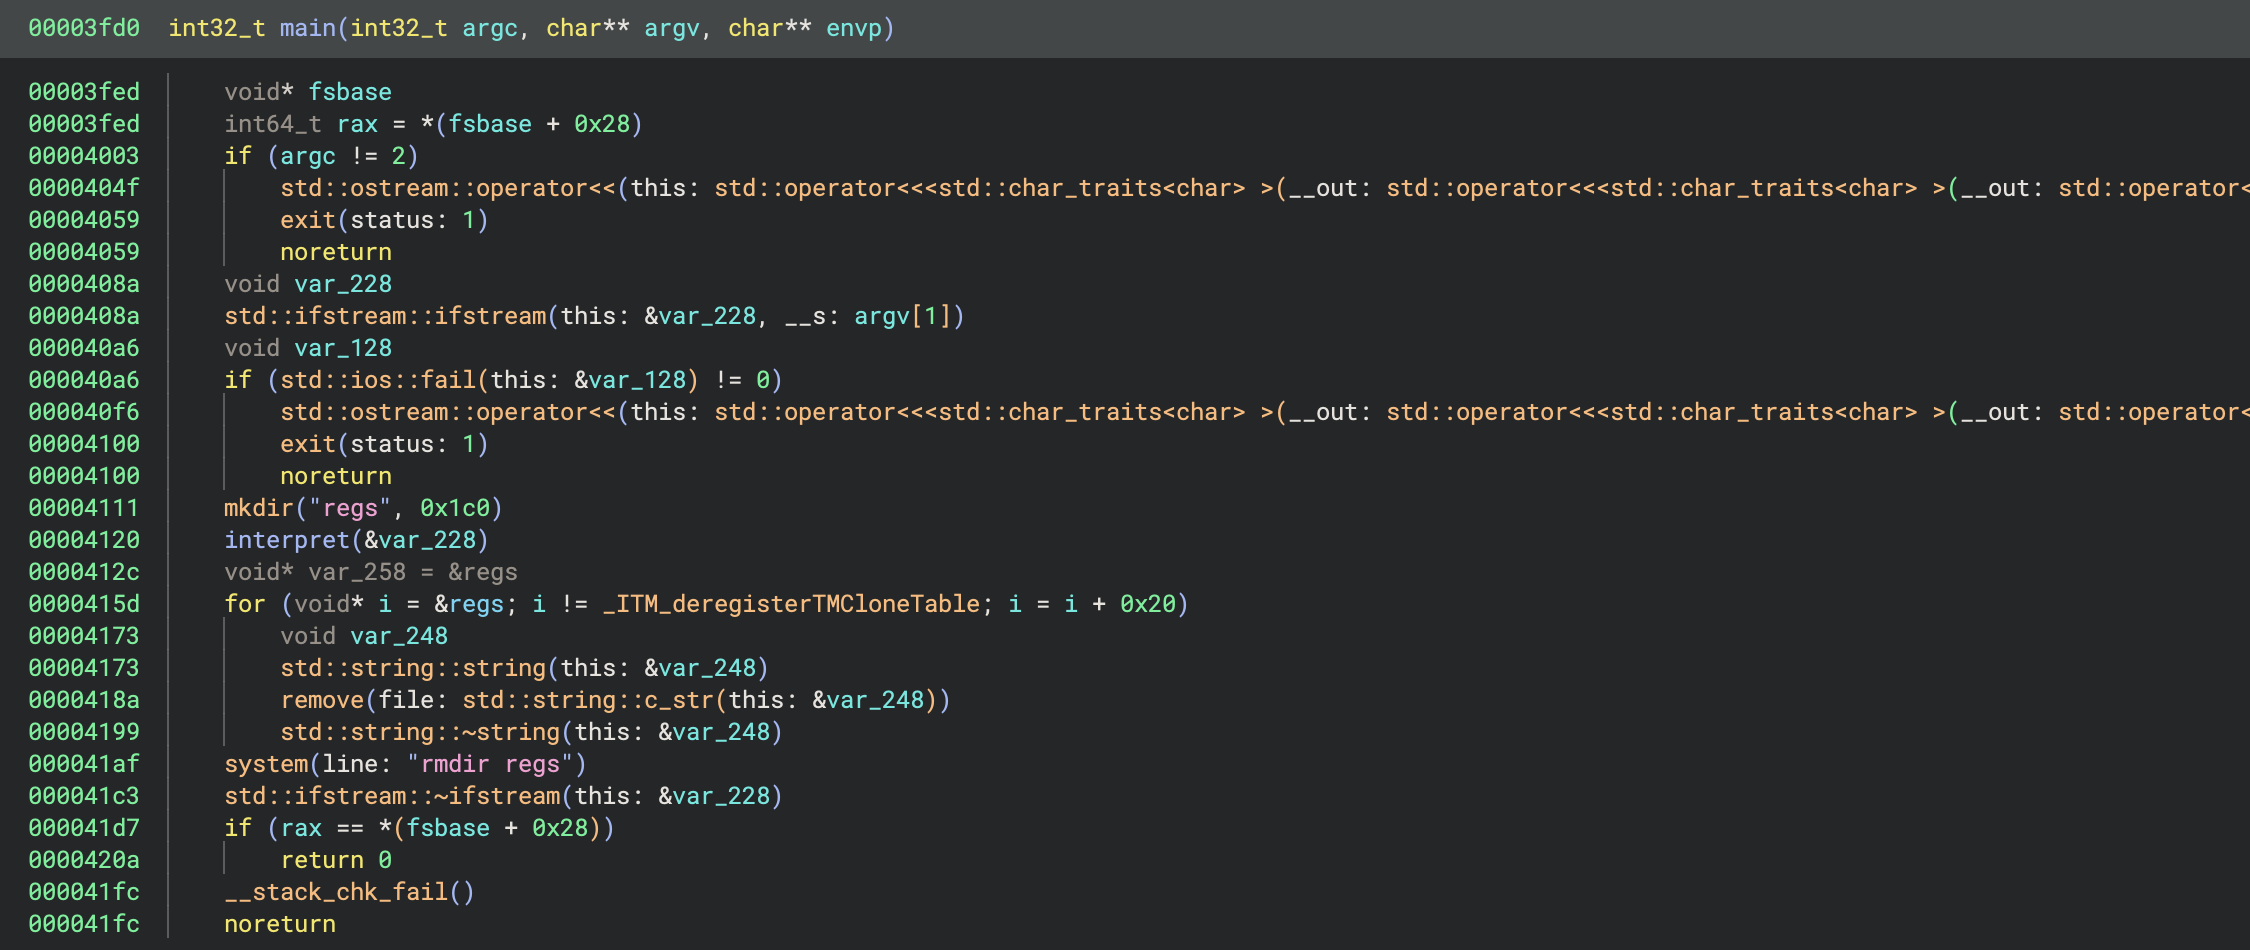Viewport: 2250px width, 950px height.
Task: Open std::ios::fail function reference
Action: pos(378,380)
